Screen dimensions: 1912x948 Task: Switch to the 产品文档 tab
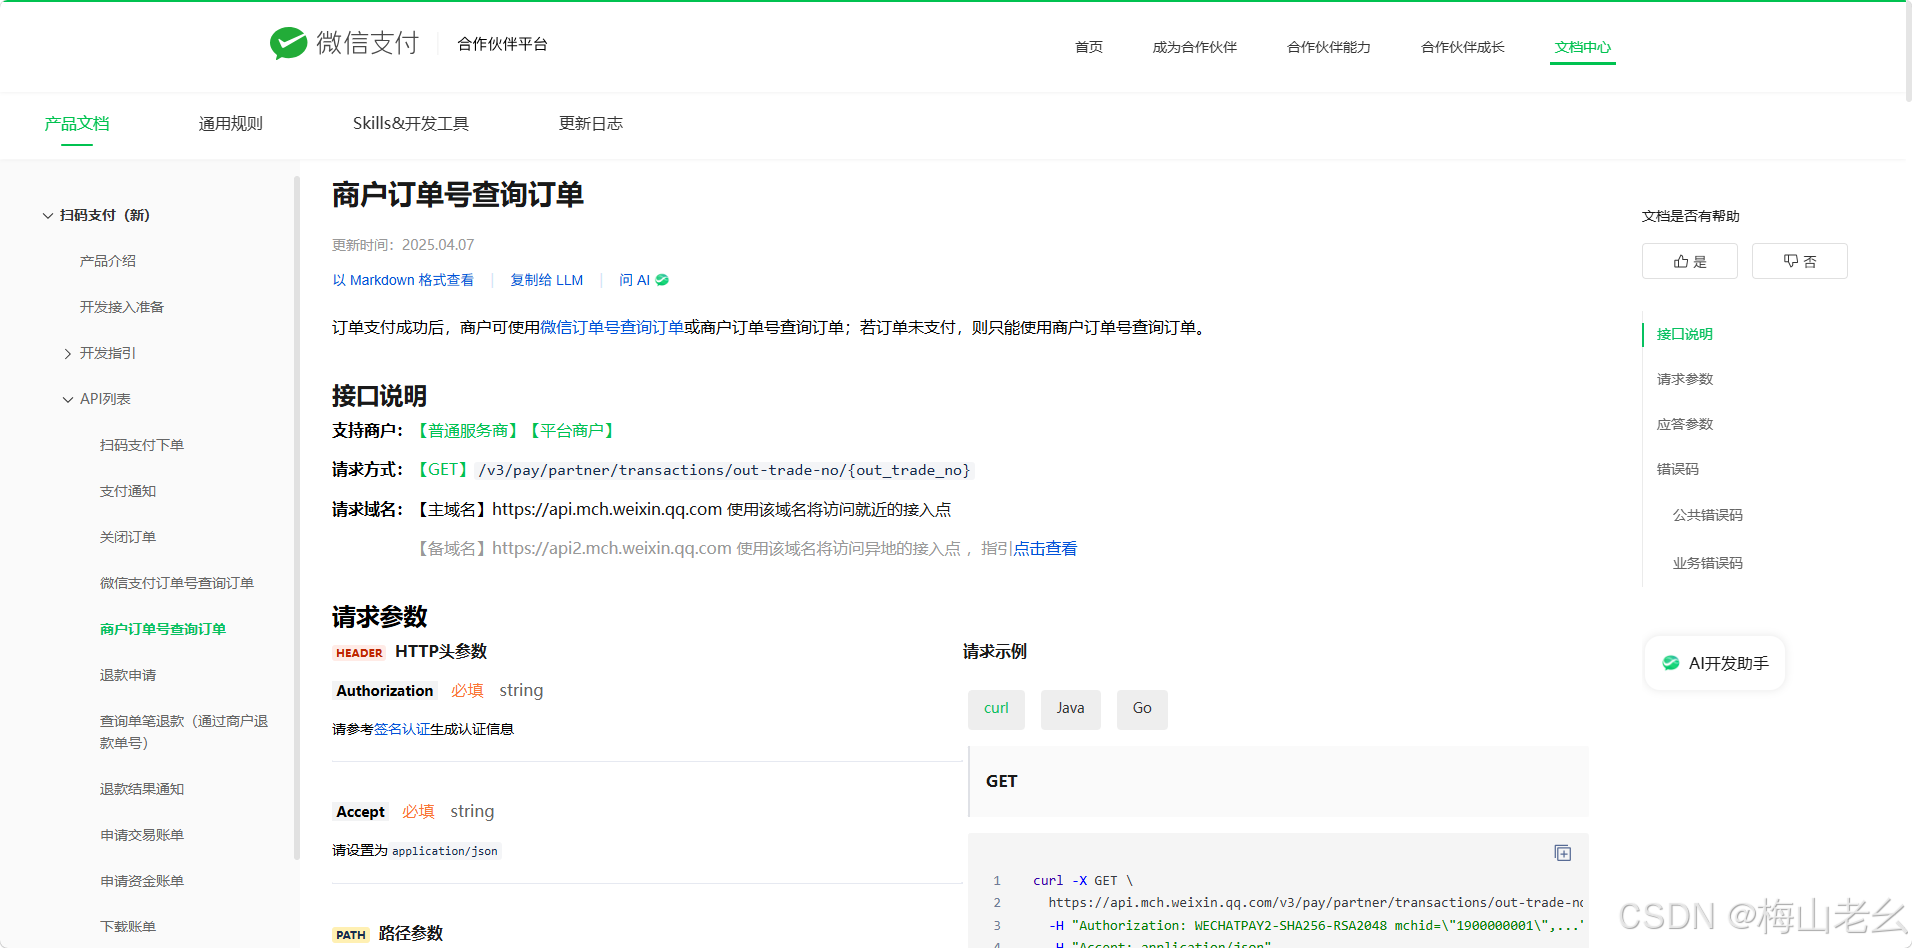pos(77,123)
